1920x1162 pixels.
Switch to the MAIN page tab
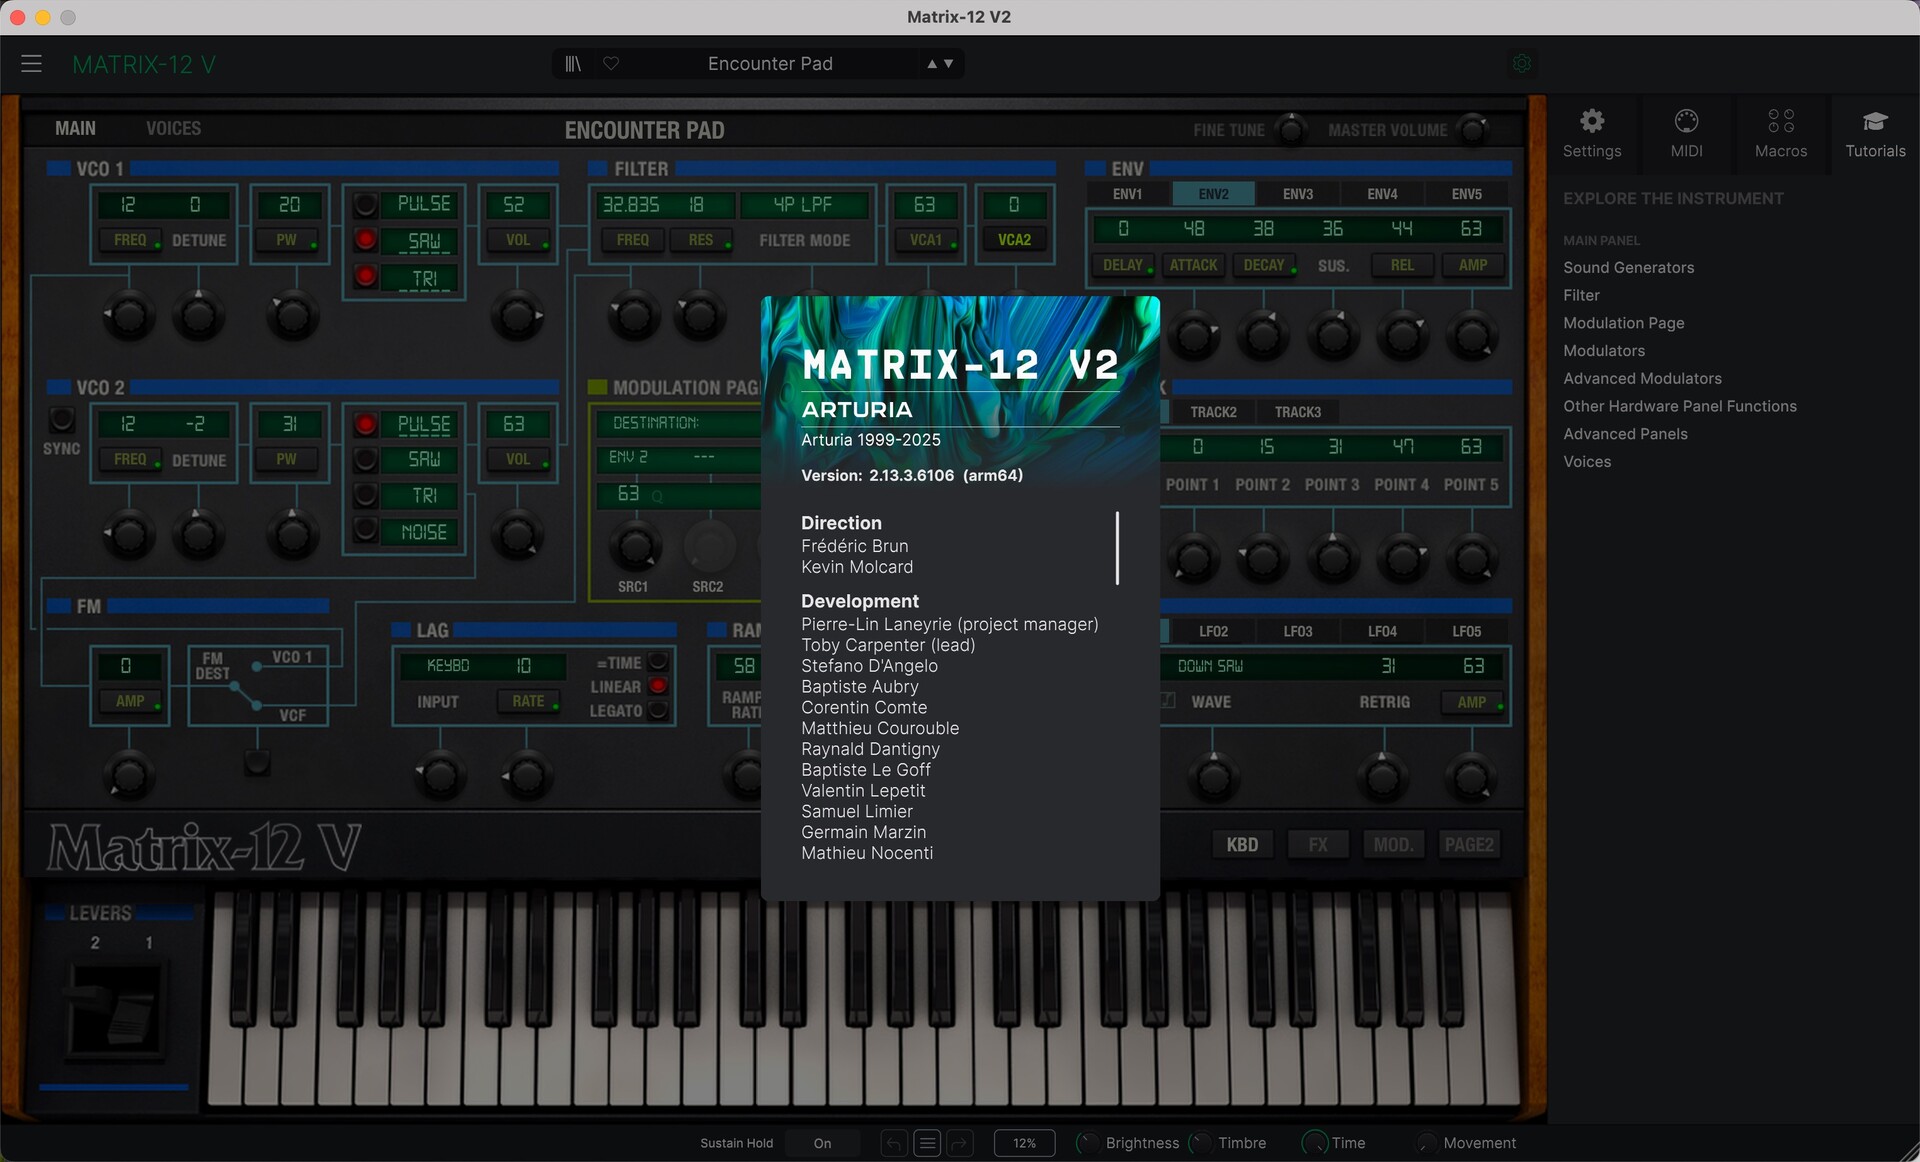point(75,128)
